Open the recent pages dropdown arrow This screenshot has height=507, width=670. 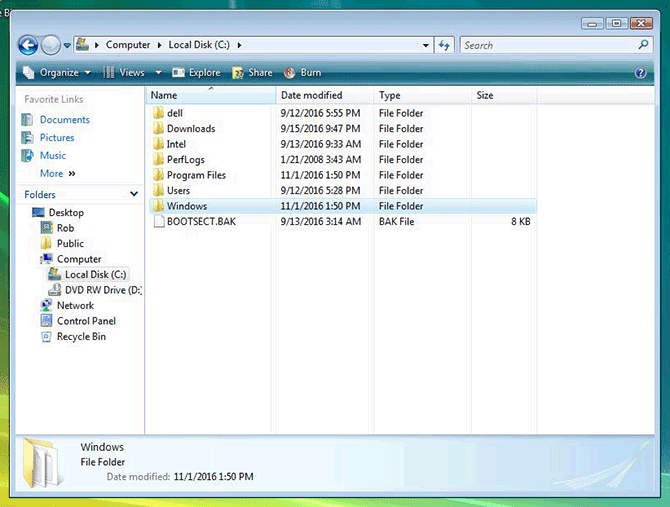[67, 45]
